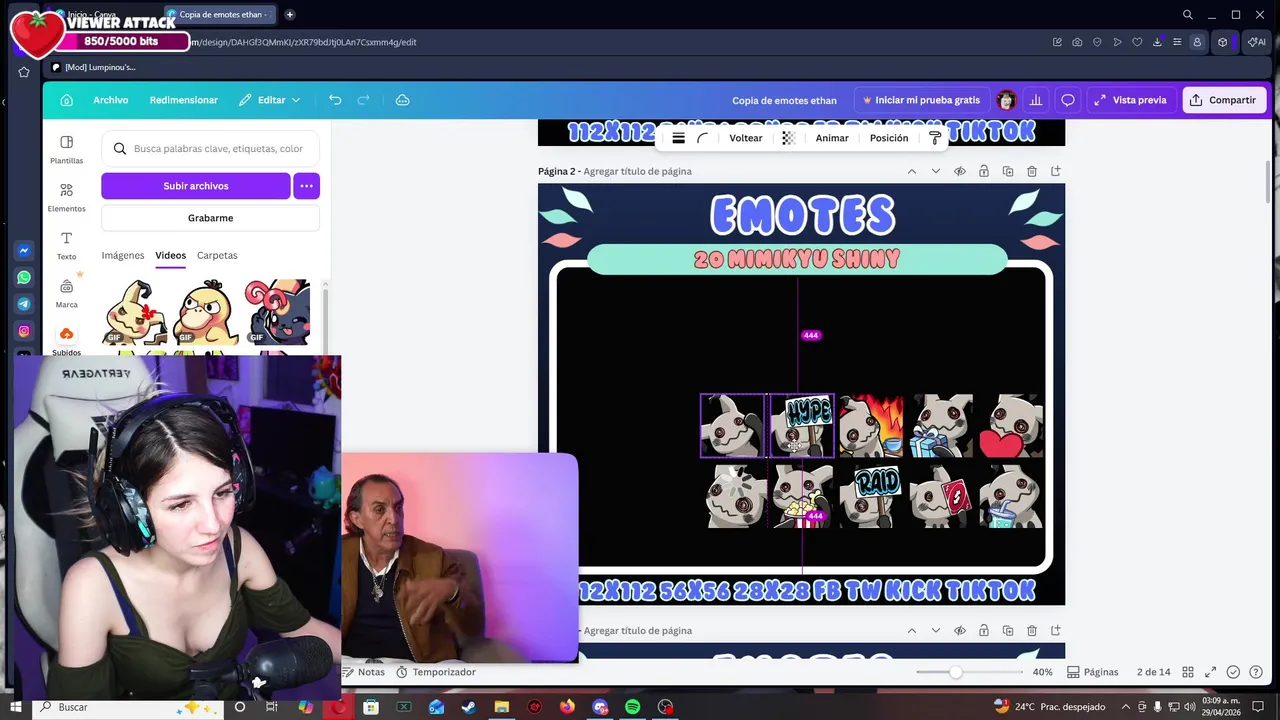This screenshot has width=1280, height=720.
Task: Select Mimikyu GIF upload thumbnail
Action: (x=136, y=312)
